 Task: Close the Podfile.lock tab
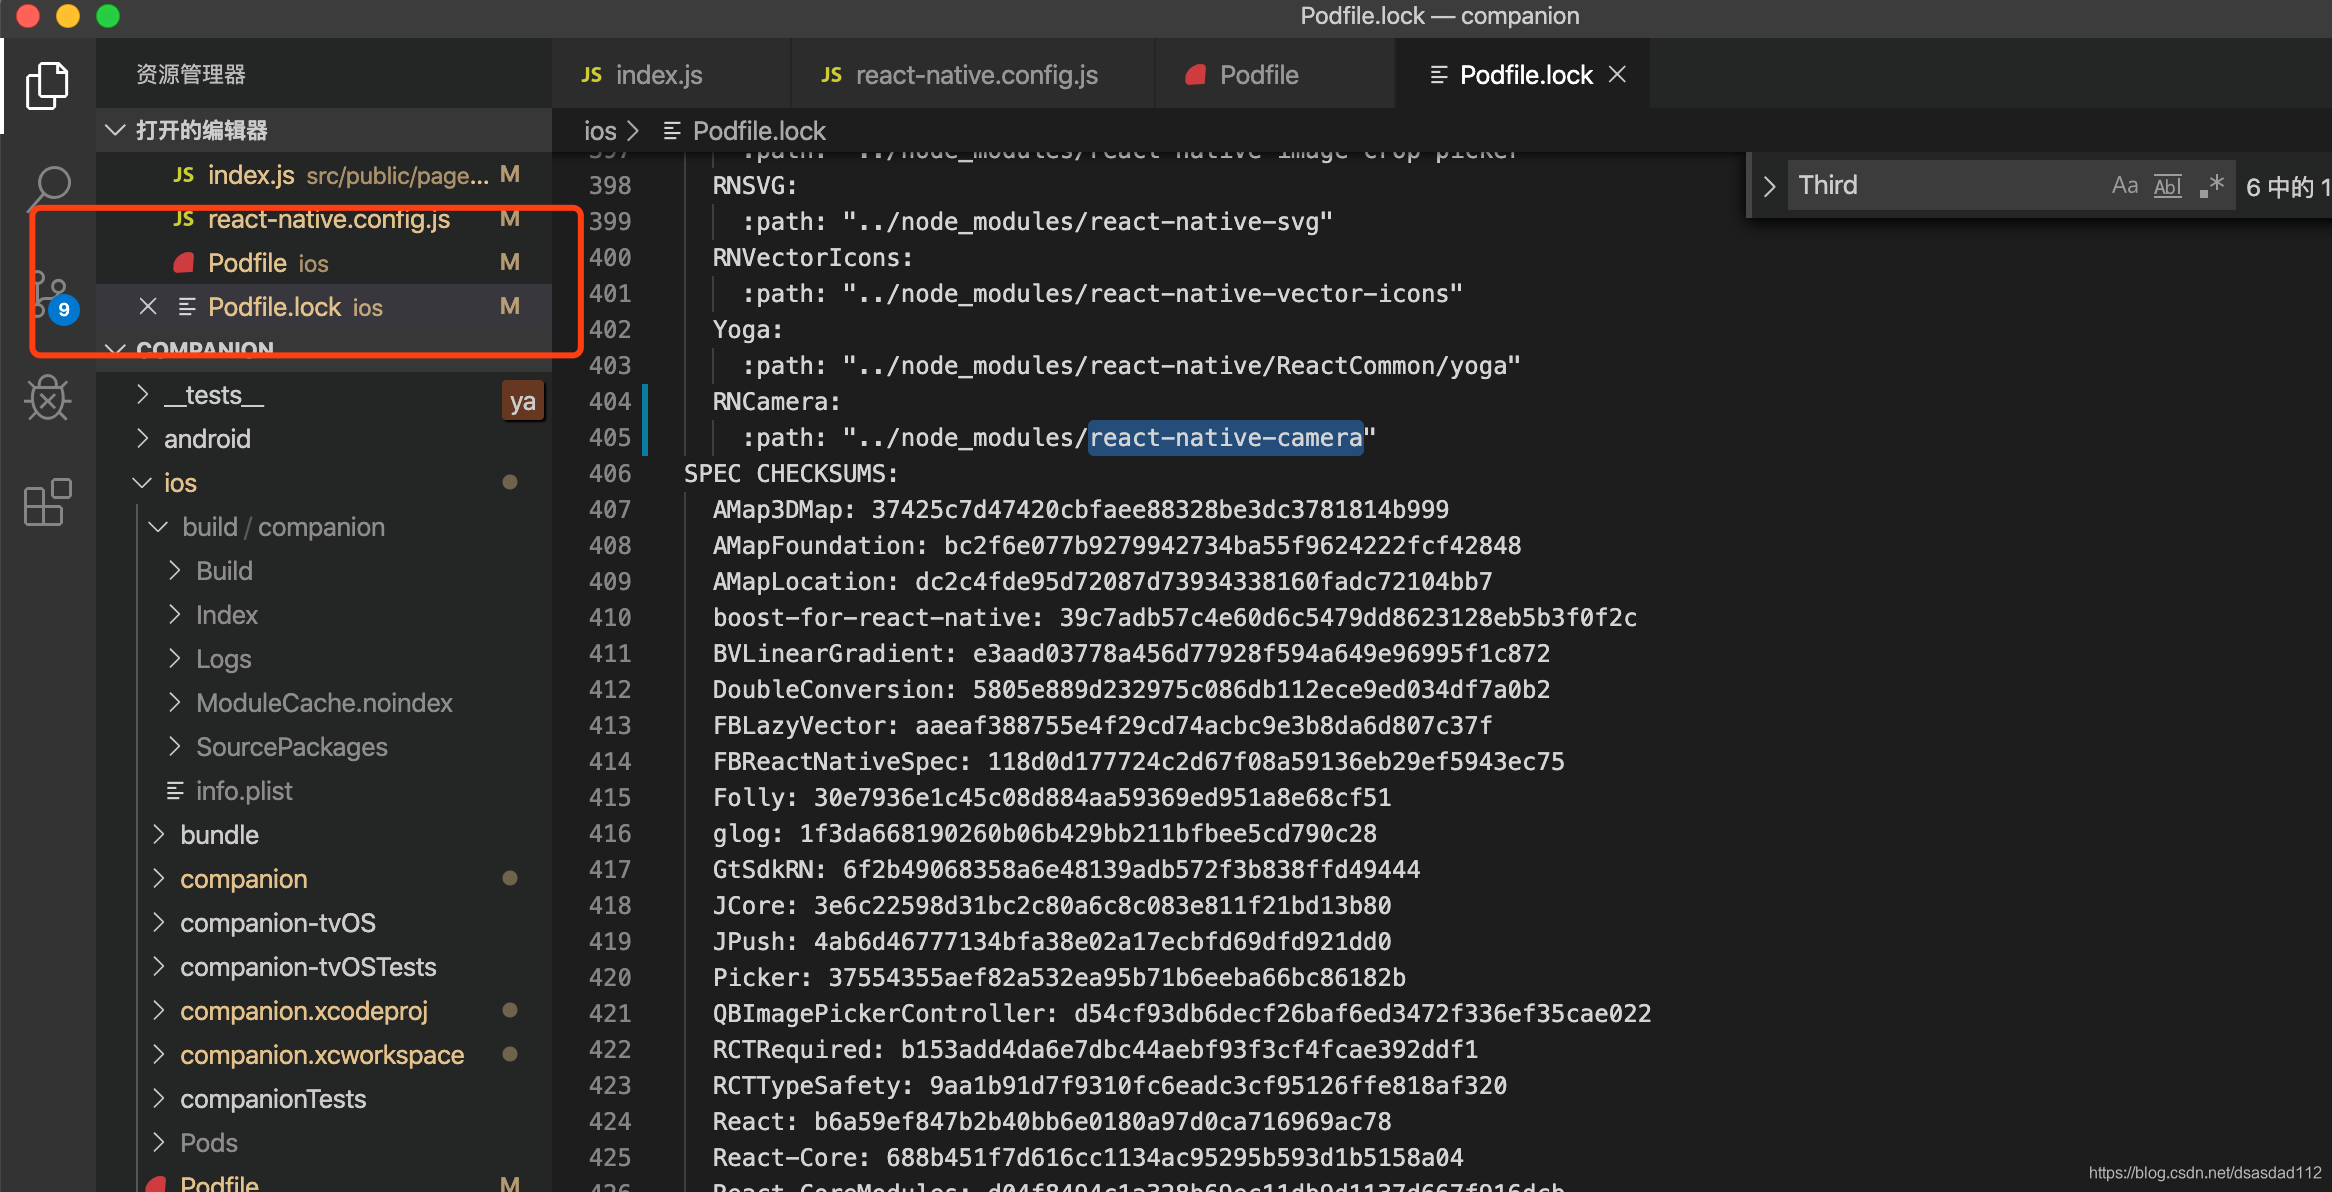(x=1617, y=75)
